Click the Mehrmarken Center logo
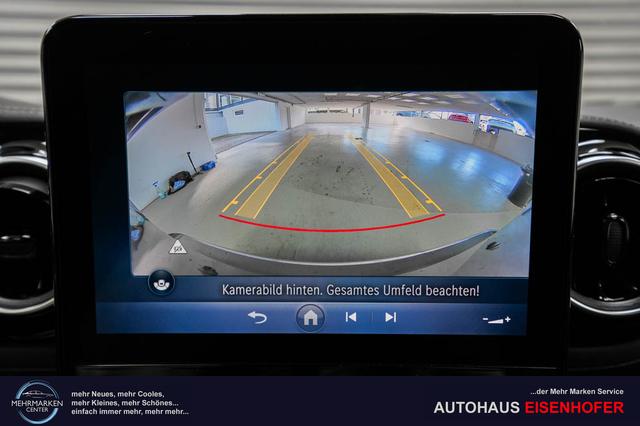 37,402
